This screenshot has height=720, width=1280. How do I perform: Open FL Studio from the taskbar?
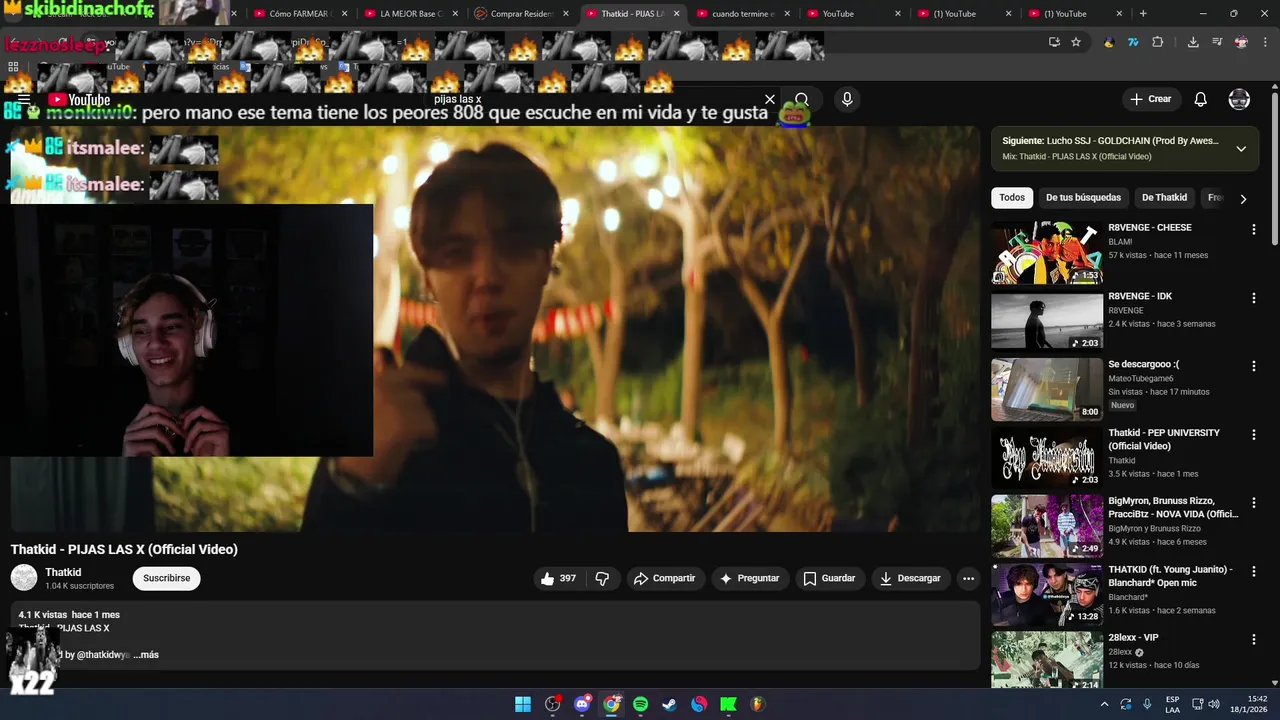[x=757, y=704]
